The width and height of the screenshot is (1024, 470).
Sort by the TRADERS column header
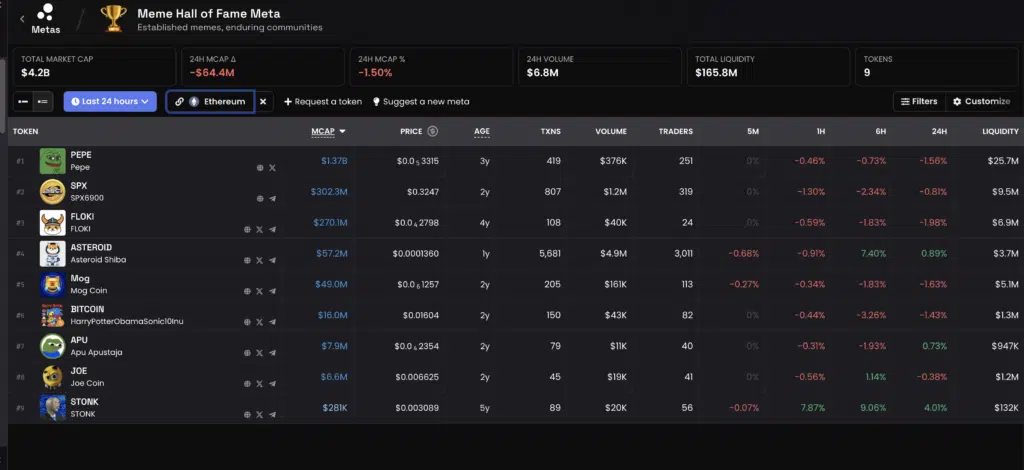675,131
